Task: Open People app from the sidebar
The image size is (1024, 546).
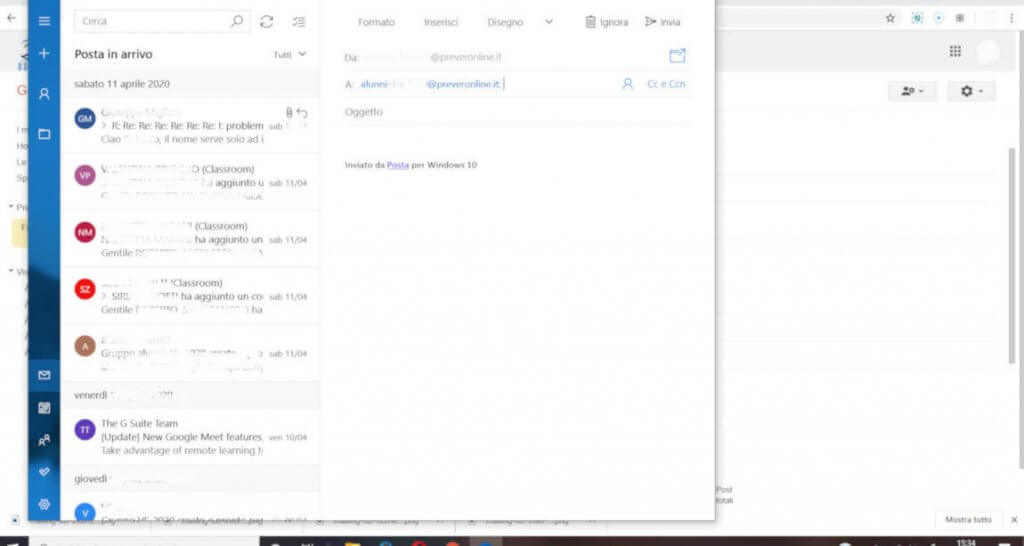Action: point(44,439)
